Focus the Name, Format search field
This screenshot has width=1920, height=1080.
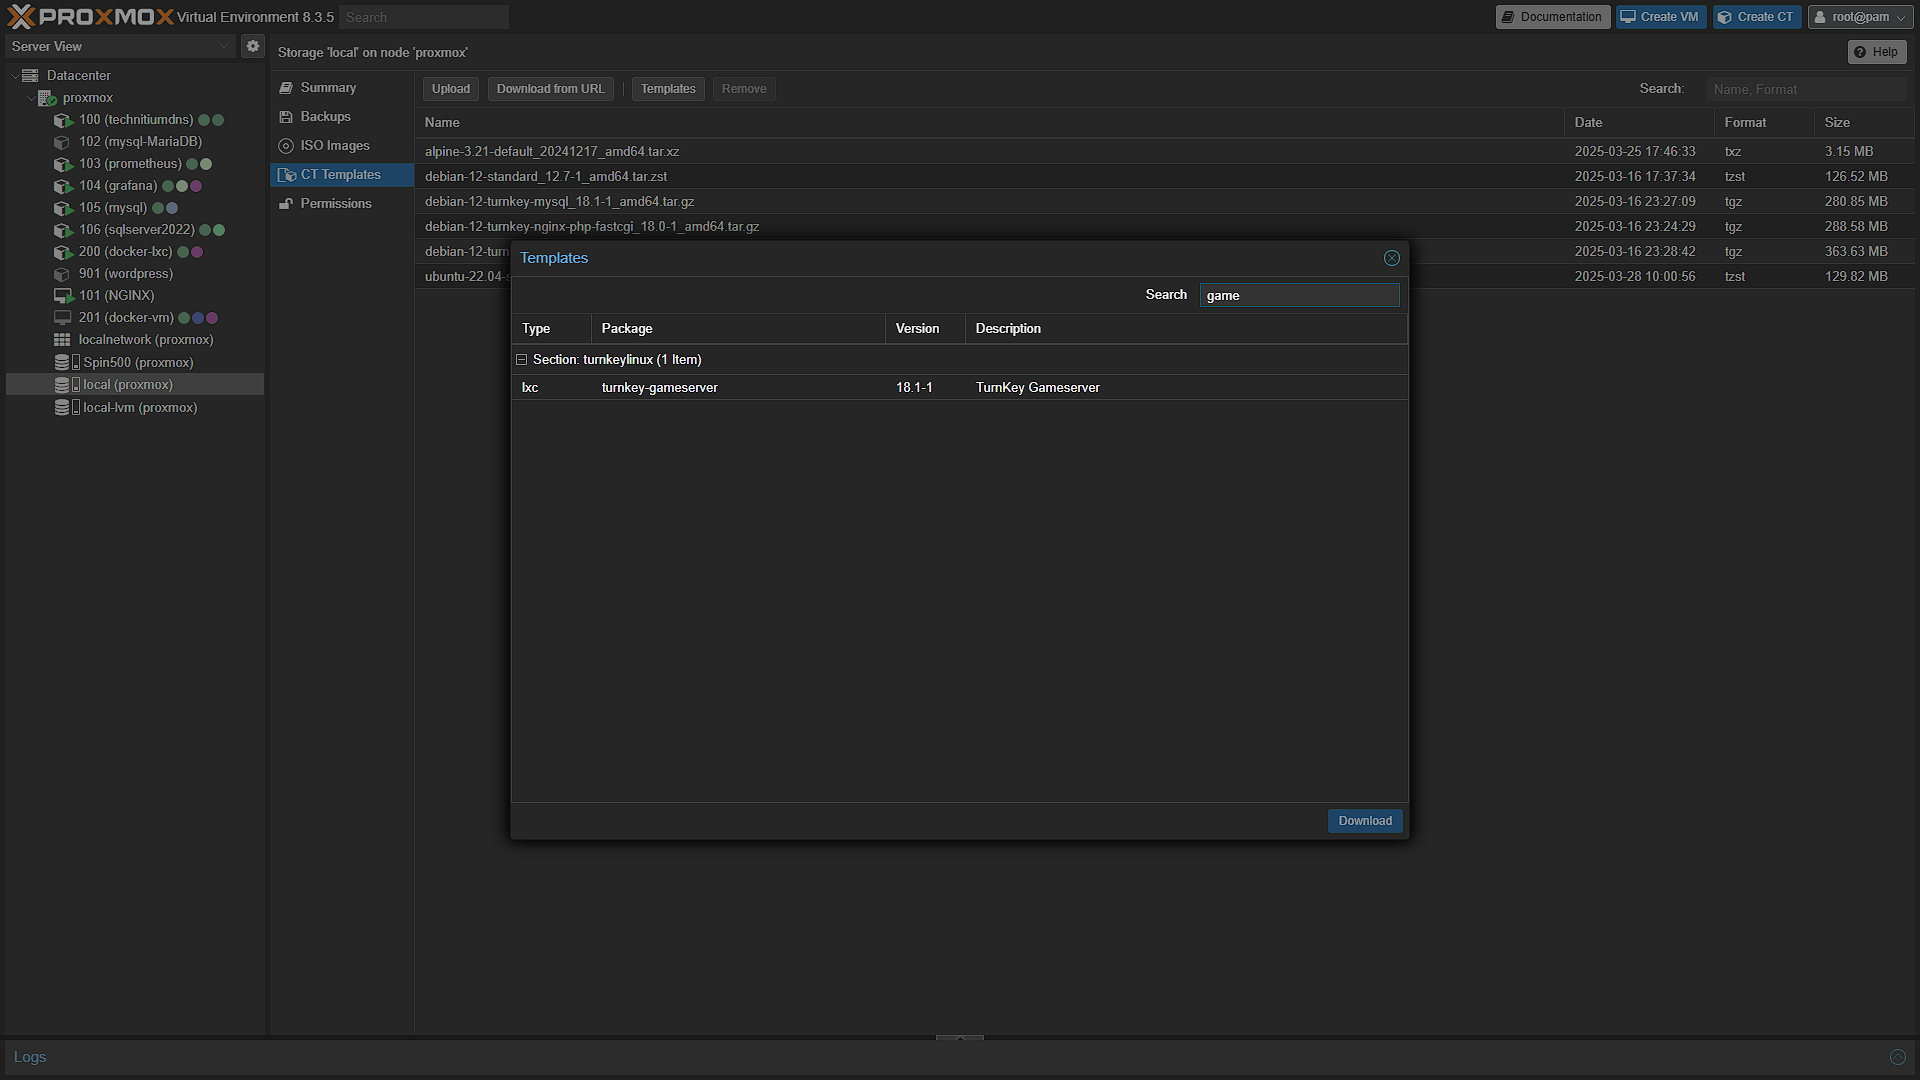(x=1807, y=89)
